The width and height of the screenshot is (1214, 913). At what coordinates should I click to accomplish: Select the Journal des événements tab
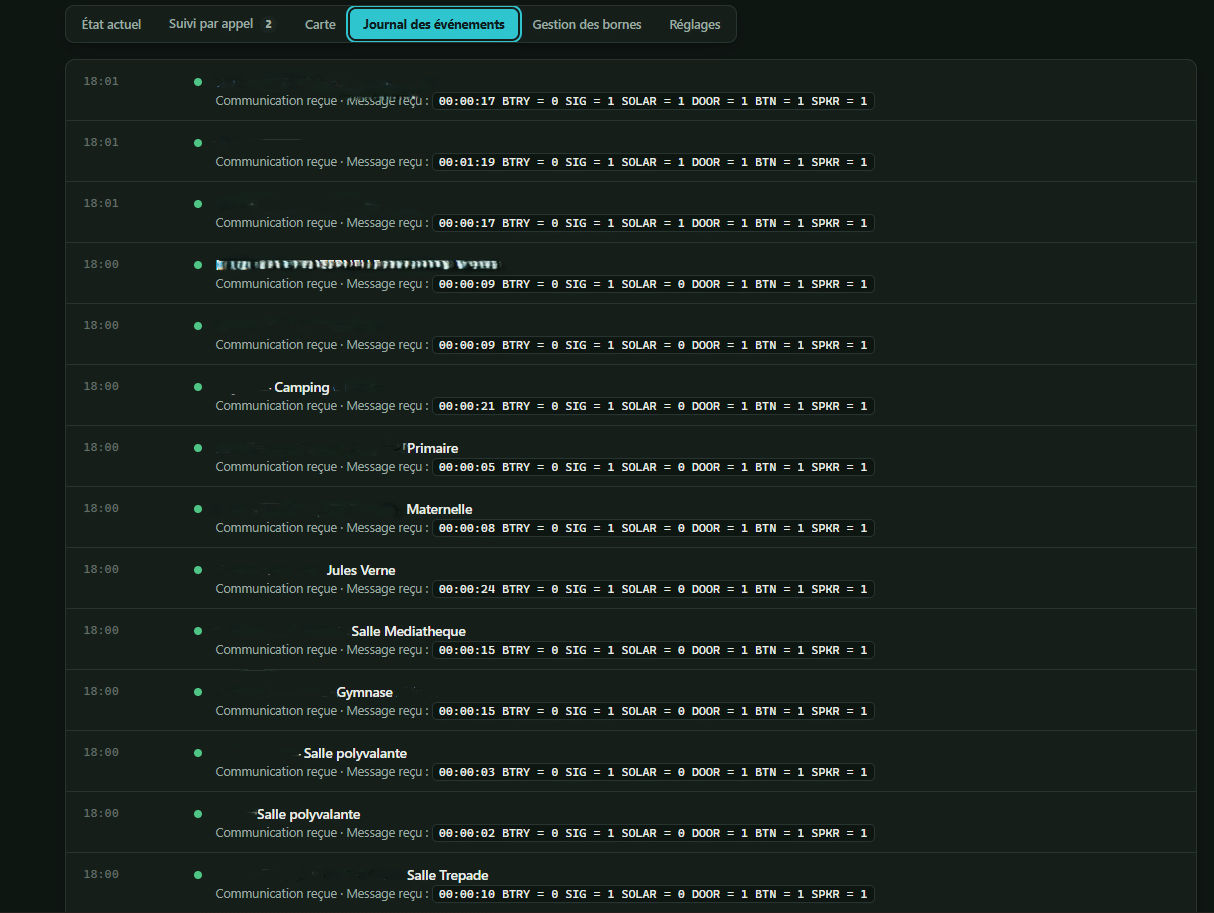point(434,24)
